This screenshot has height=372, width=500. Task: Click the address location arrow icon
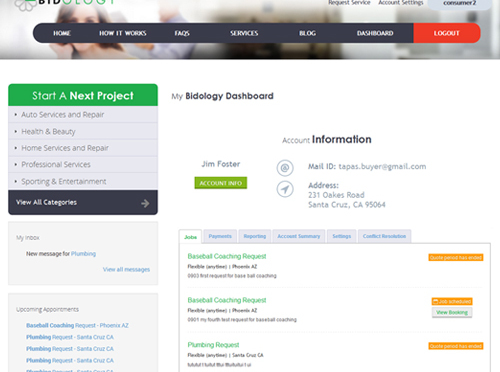click(285, 189)
